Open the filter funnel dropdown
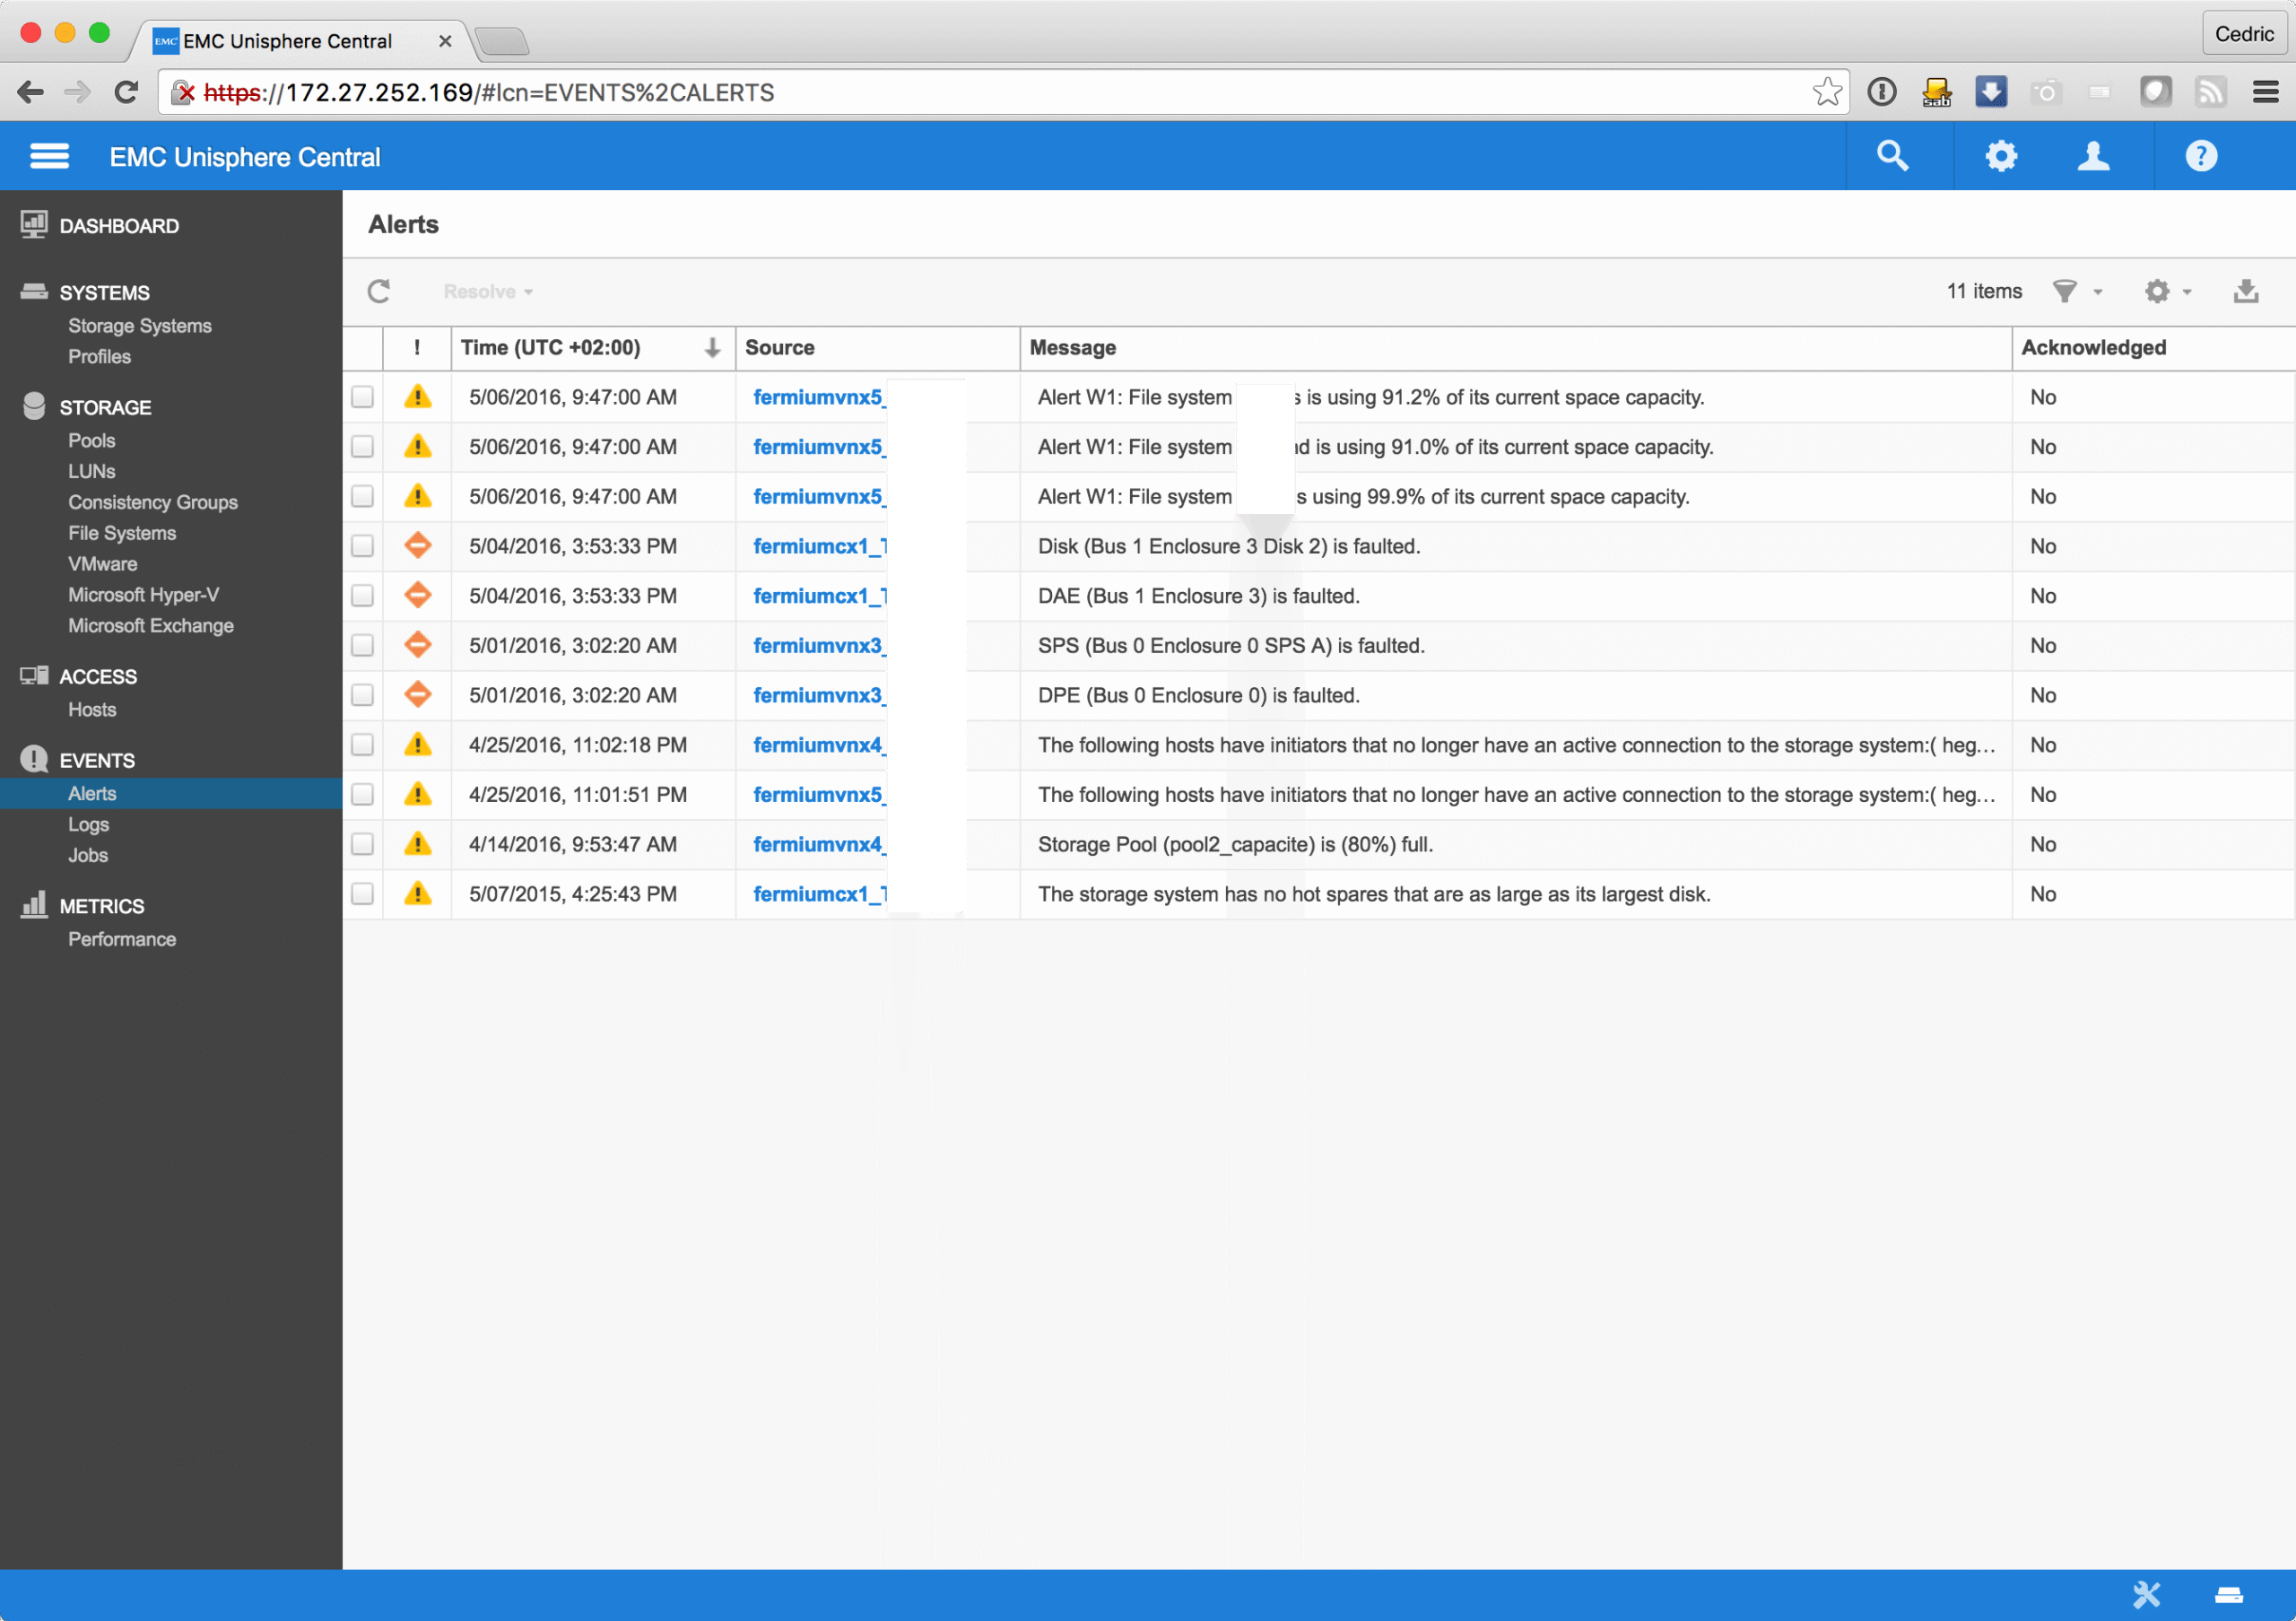The width and height of the screenshot is (2296, 1621). pos(2076,291)
